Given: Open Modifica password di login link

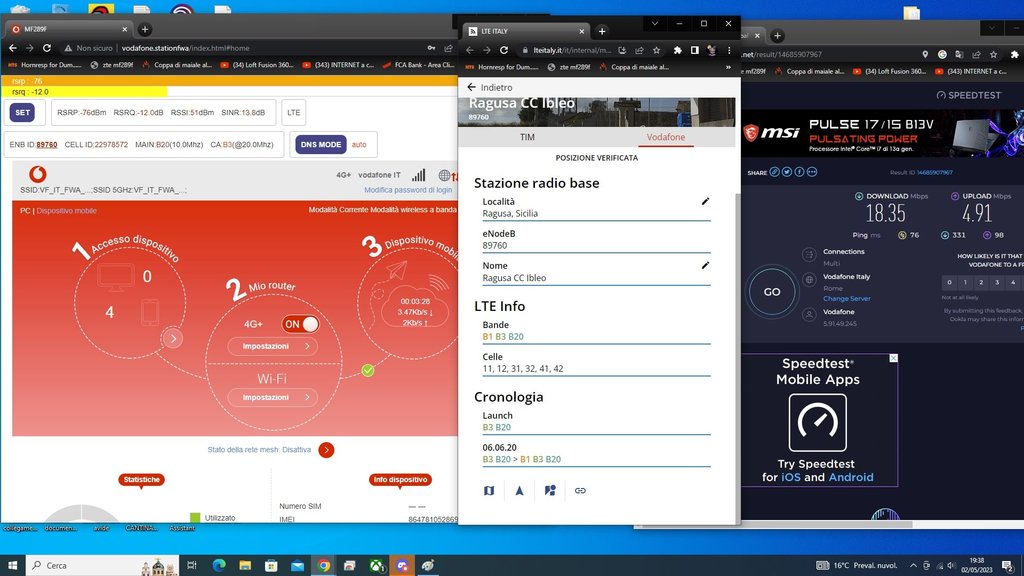Looking at the screenshot, I should pyautogui.click(x=408, y=190).
